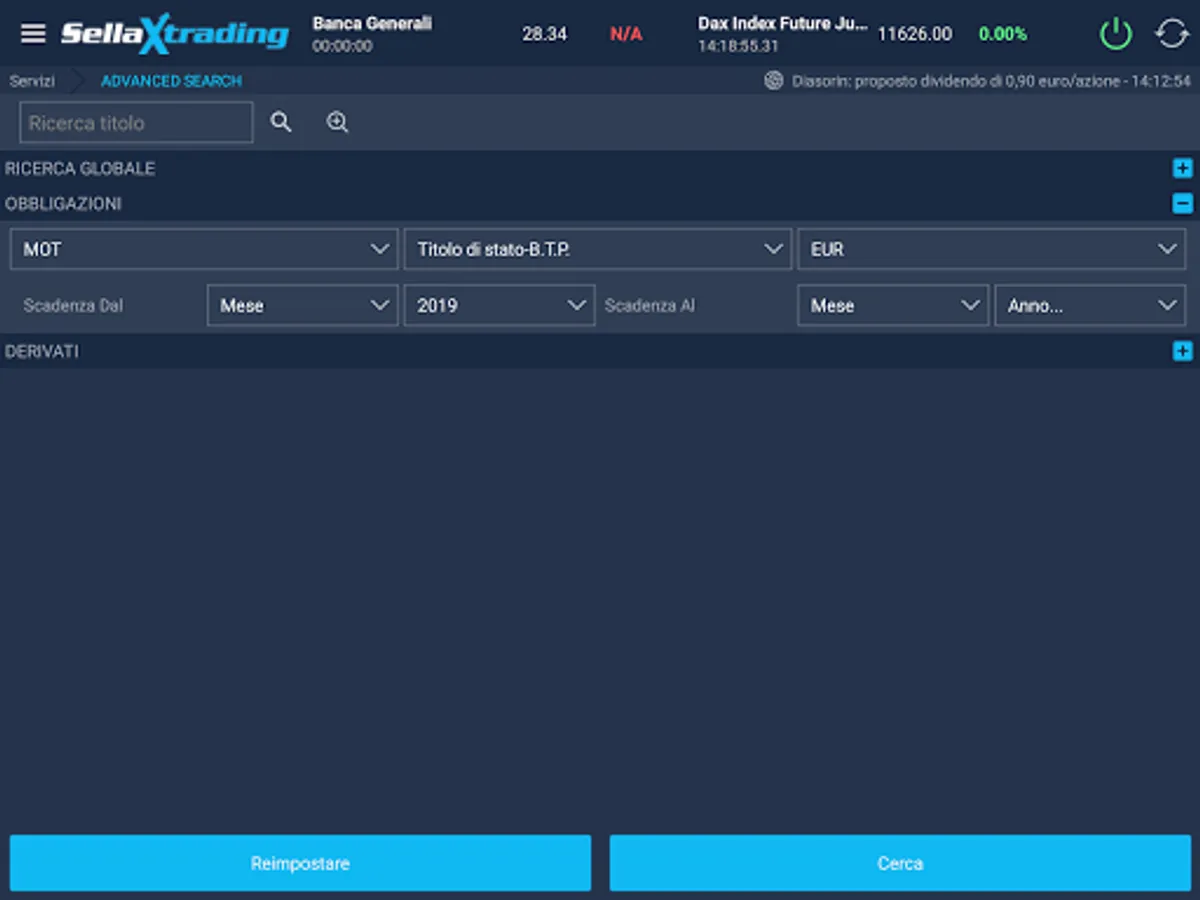Image resolution: width=1200 pixels, height=900 pixels.
Task: Open advanced search plus-magnifier icon
Action: 337,123
